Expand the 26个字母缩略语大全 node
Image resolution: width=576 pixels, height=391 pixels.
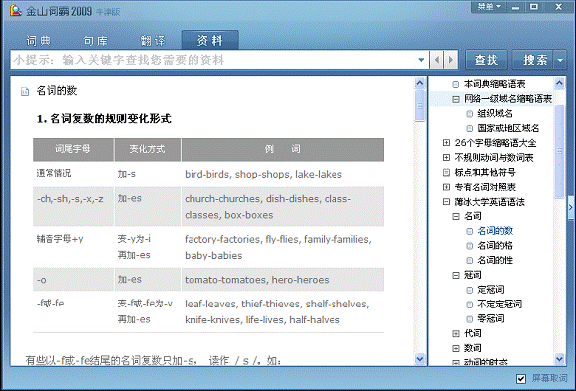click(446, 143)
